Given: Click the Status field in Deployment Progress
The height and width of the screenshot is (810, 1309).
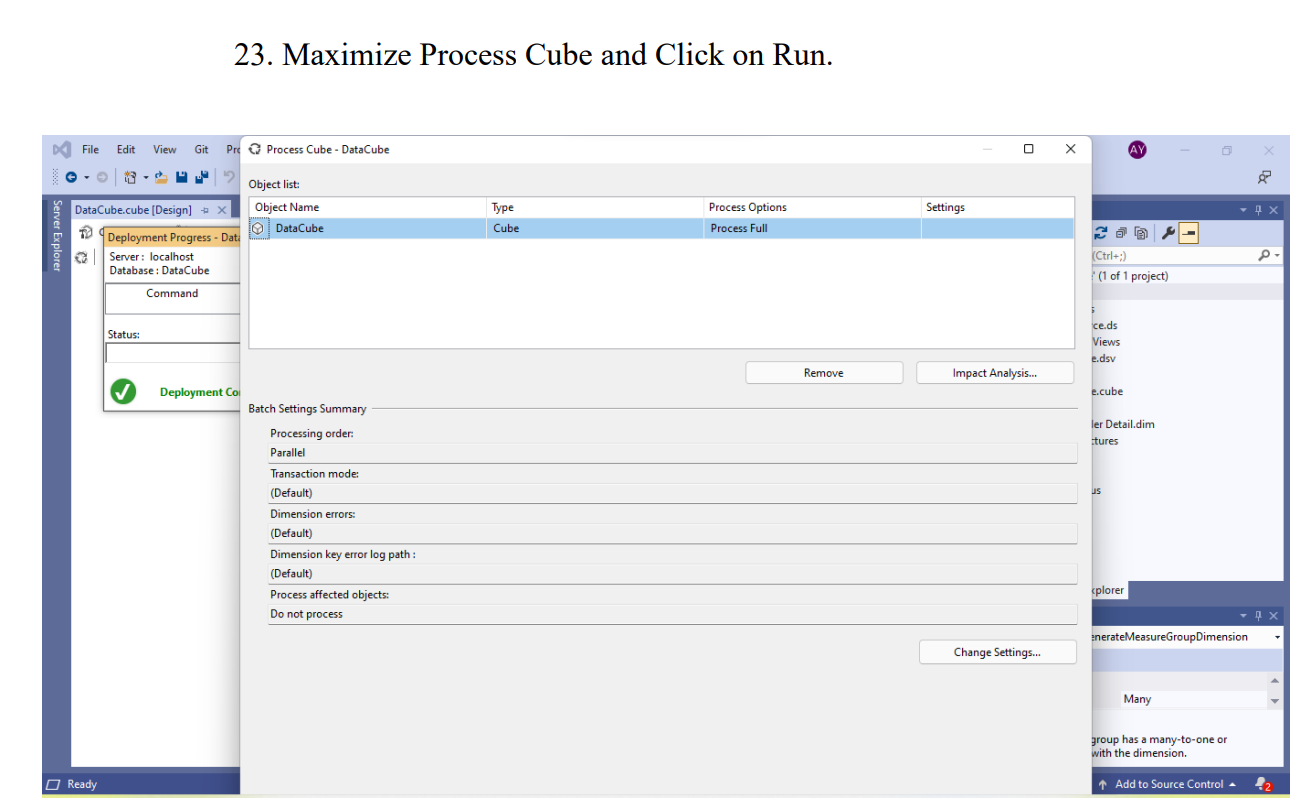Looking at the screenshot, I should point(173,353).
